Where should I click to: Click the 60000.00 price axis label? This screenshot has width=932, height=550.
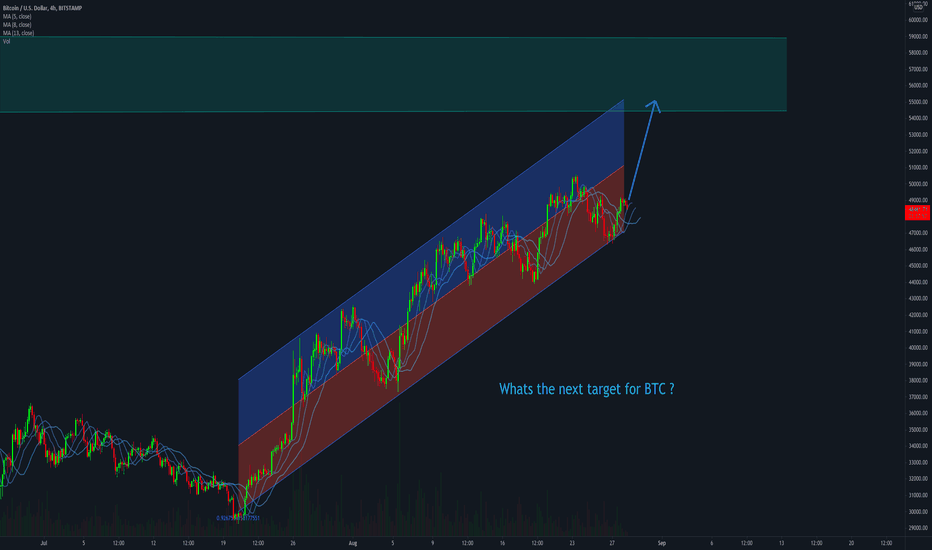click(918, 20)
